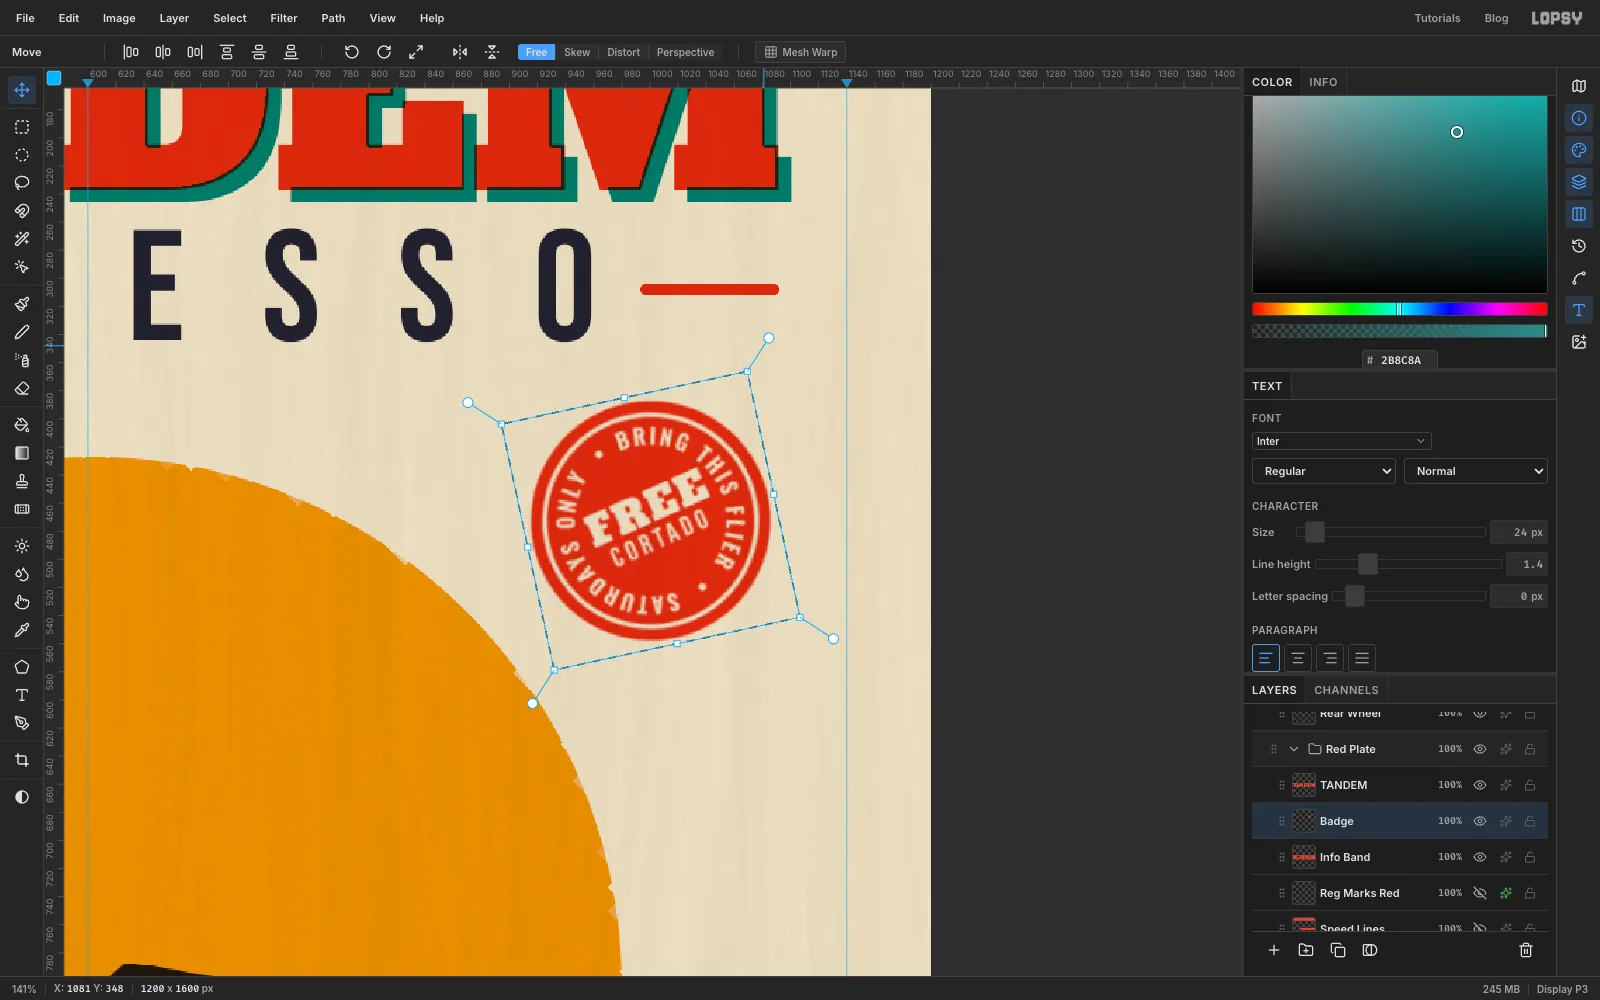Pick the Eraser tool

21,388
